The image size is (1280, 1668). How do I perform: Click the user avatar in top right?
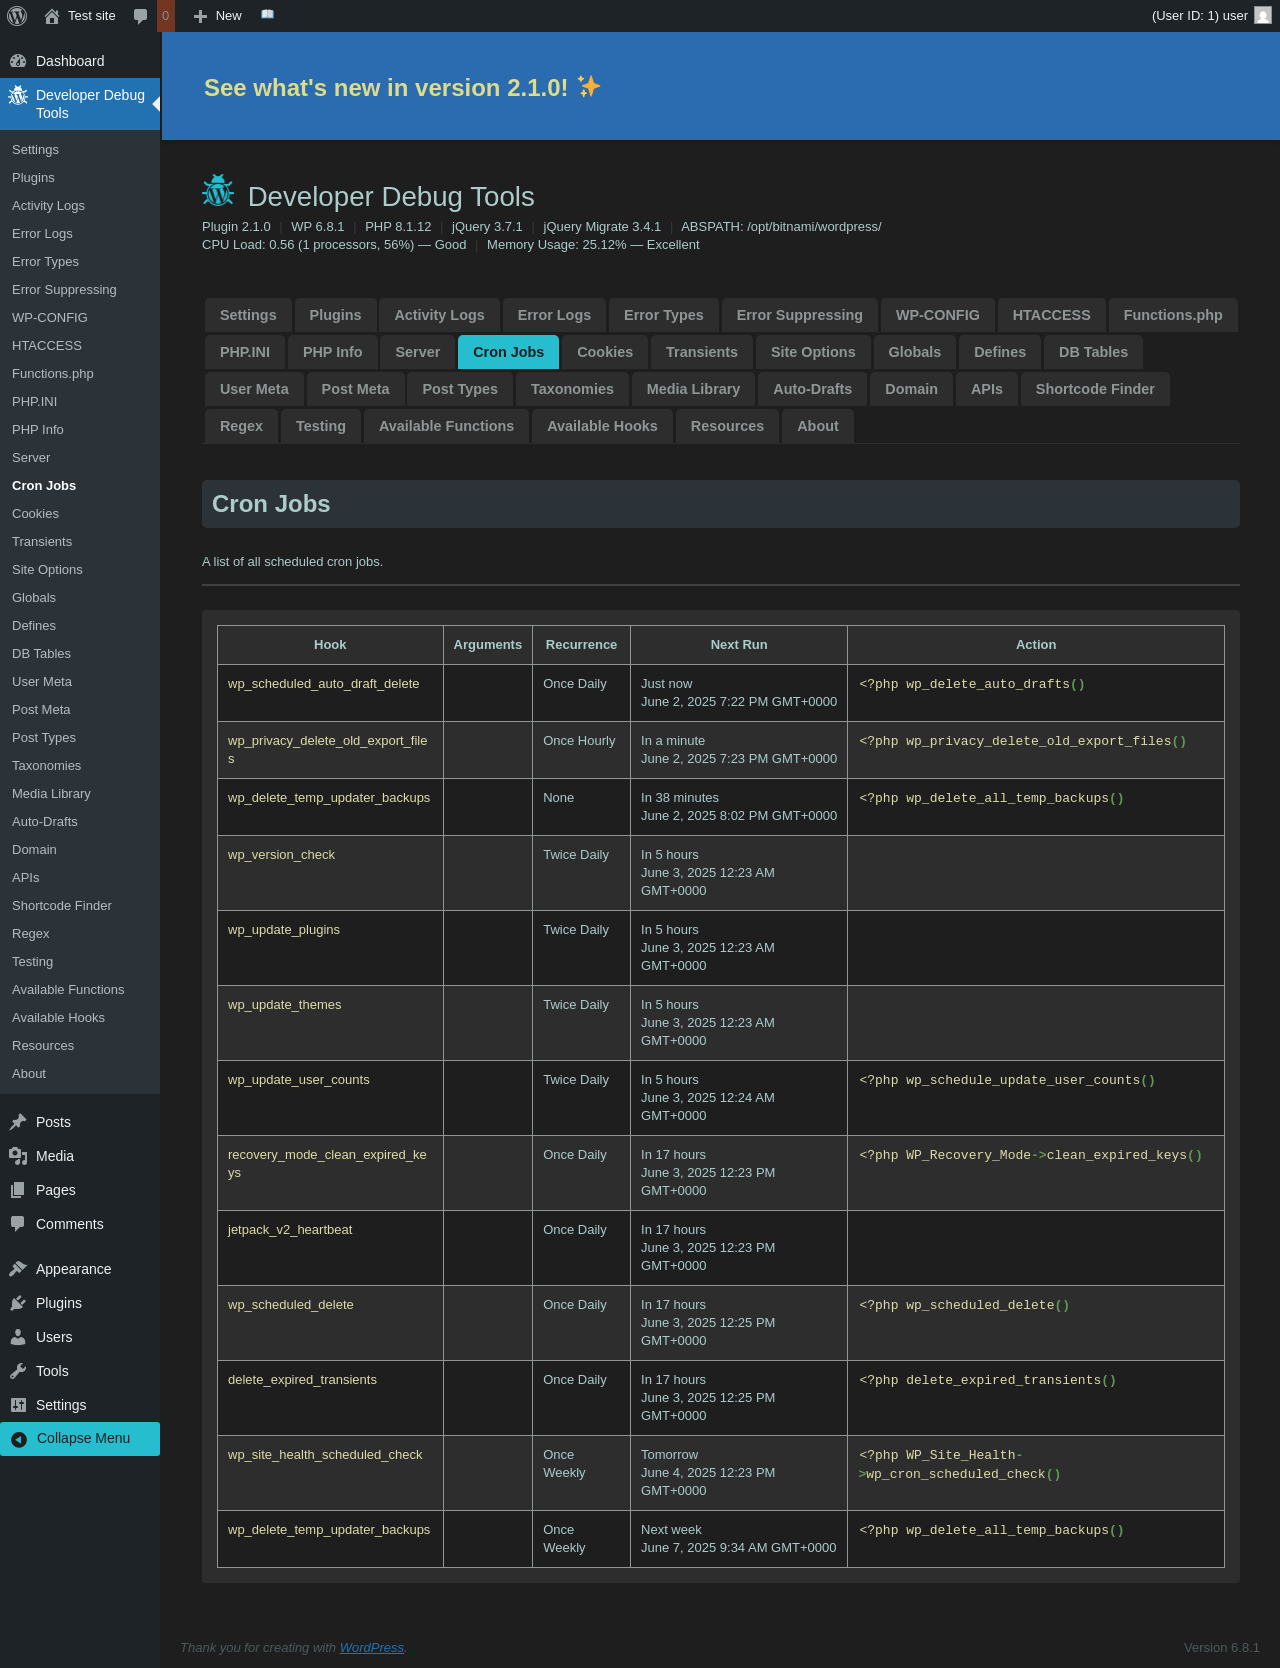pyautogui.click(x=1262, y=16)
